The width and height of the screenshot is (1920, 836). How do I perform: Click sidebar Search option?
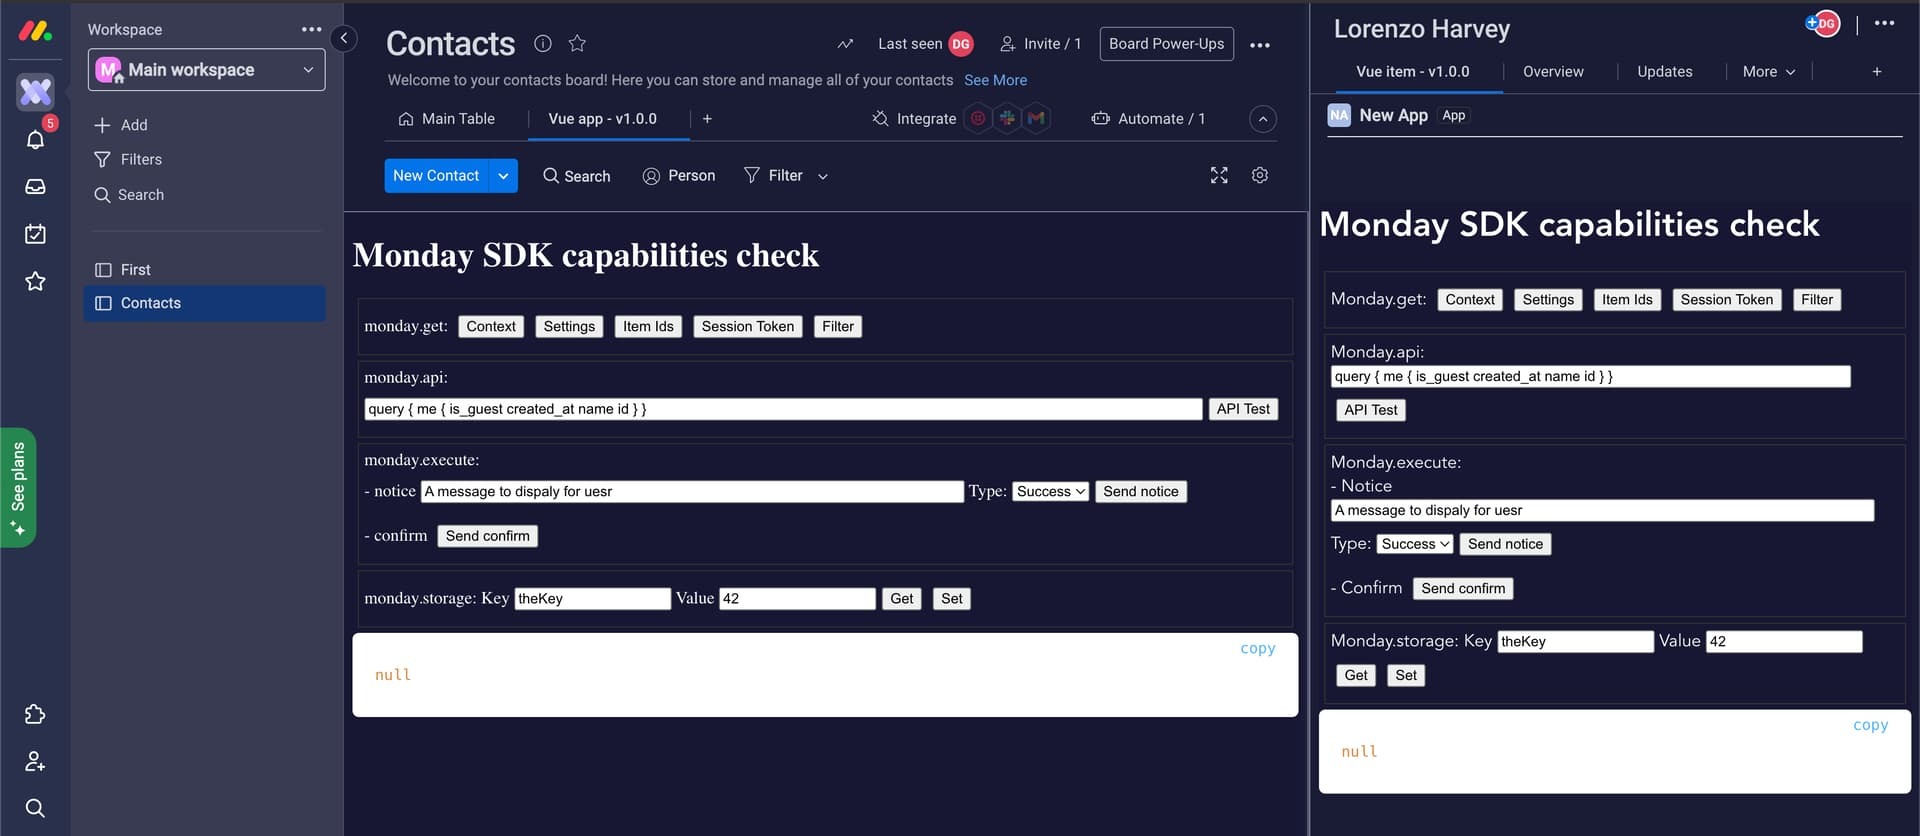click(x=129, y=195)
